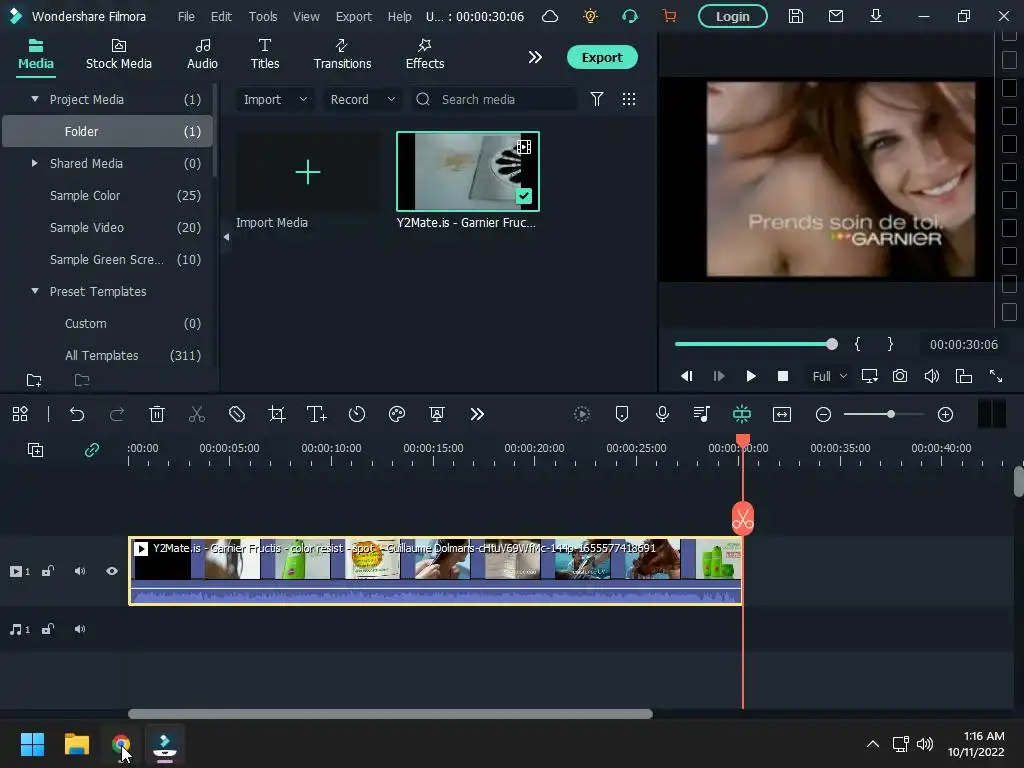Open the color palette icon
This screenshot has height=768, width=1024.
[397, 414]
